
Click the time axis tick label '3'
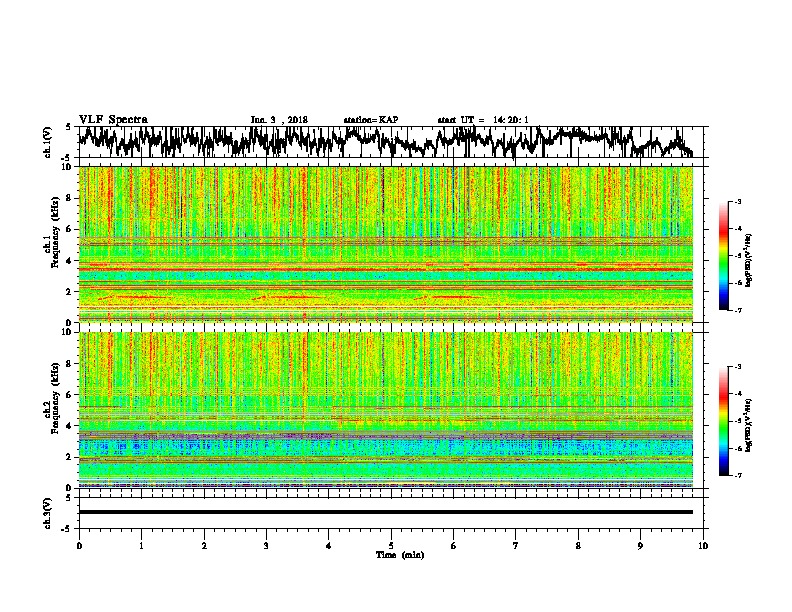266,546
